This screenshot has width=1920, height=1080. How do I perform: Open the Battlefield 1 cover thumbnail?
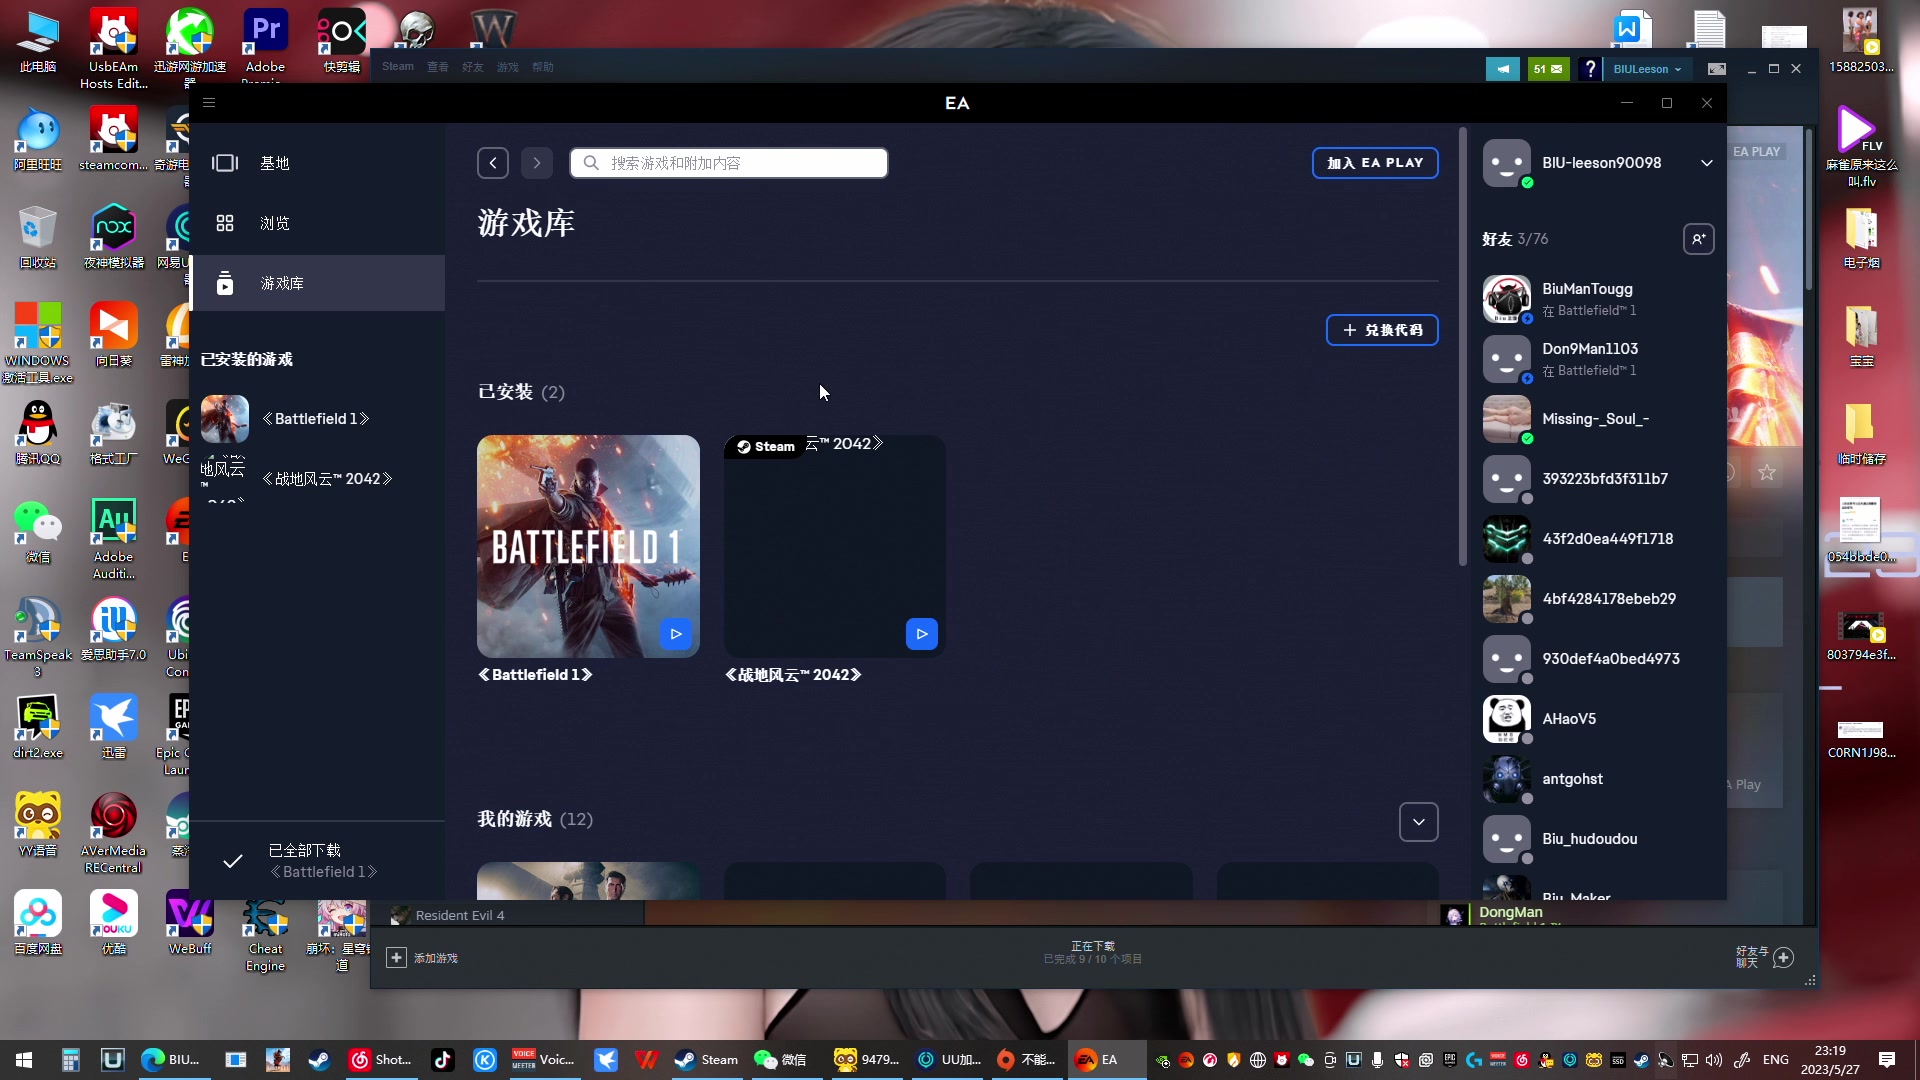(x=588, y=546)
